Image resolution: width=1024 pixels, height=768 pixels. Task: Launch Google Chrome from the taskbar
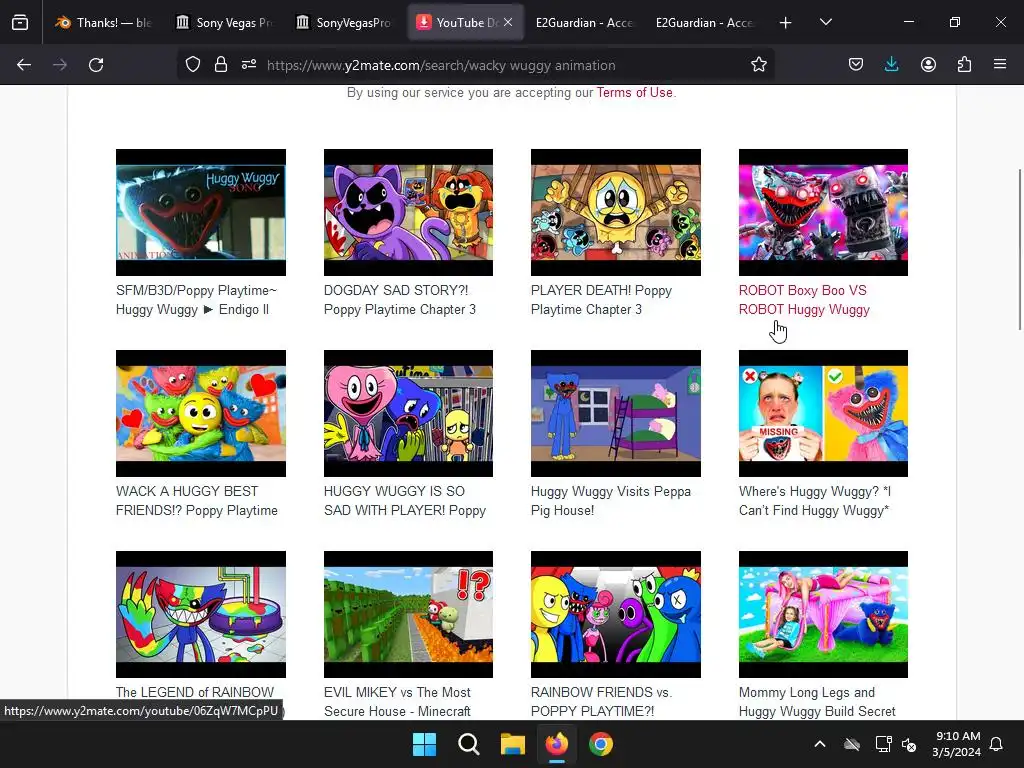[601, 744]
